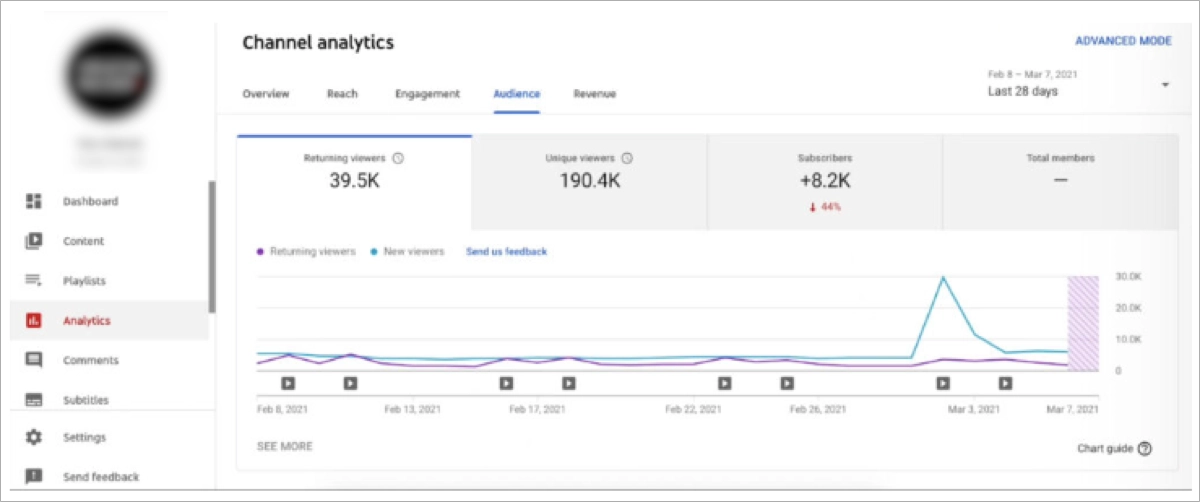Image resolution: width=1200 pixels, height=502 pixels.
Task: Click the Content video icon
Action: 34,241
